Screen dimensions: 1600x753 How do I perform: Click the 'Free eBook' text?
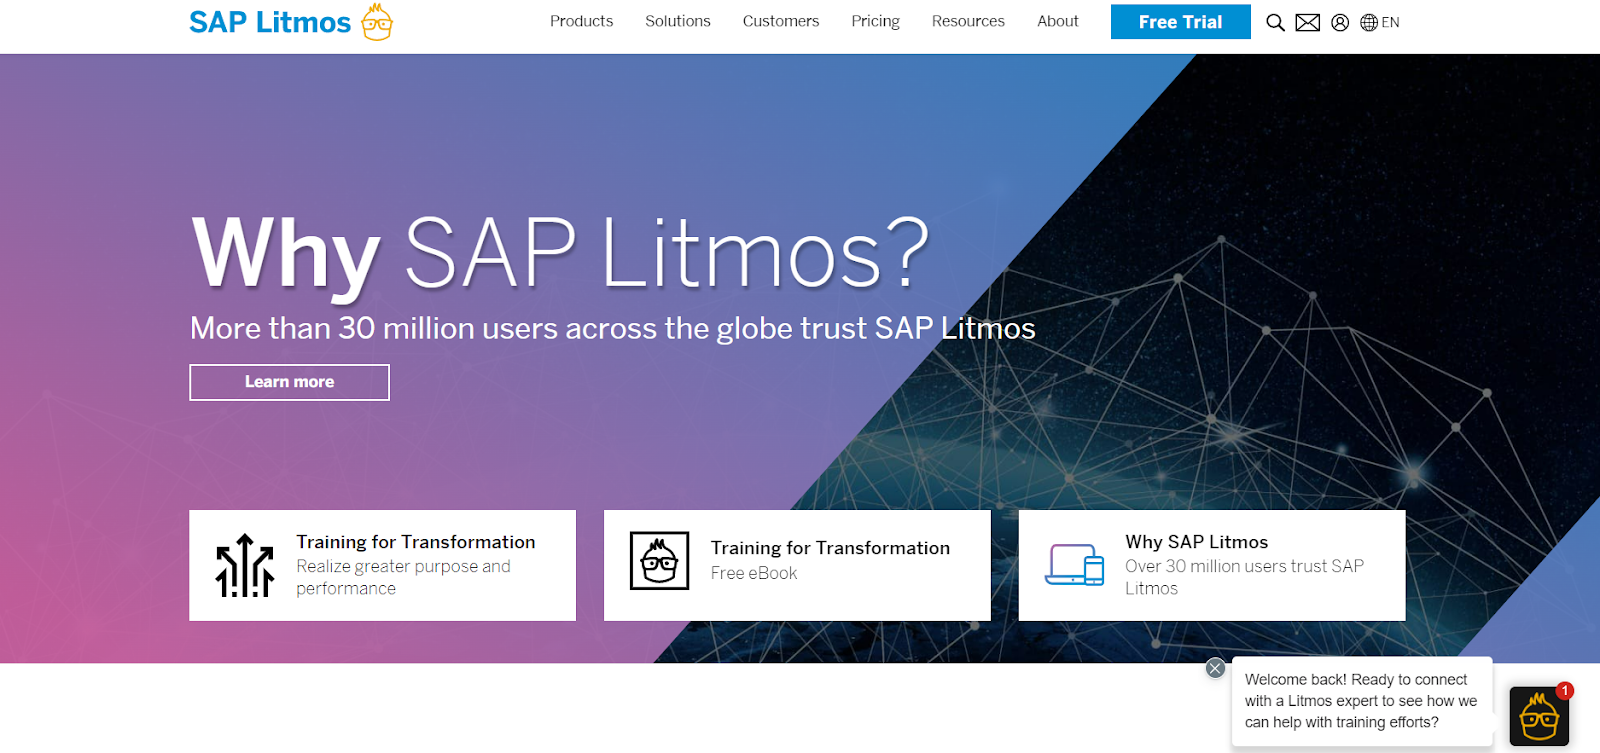(754, 573)
